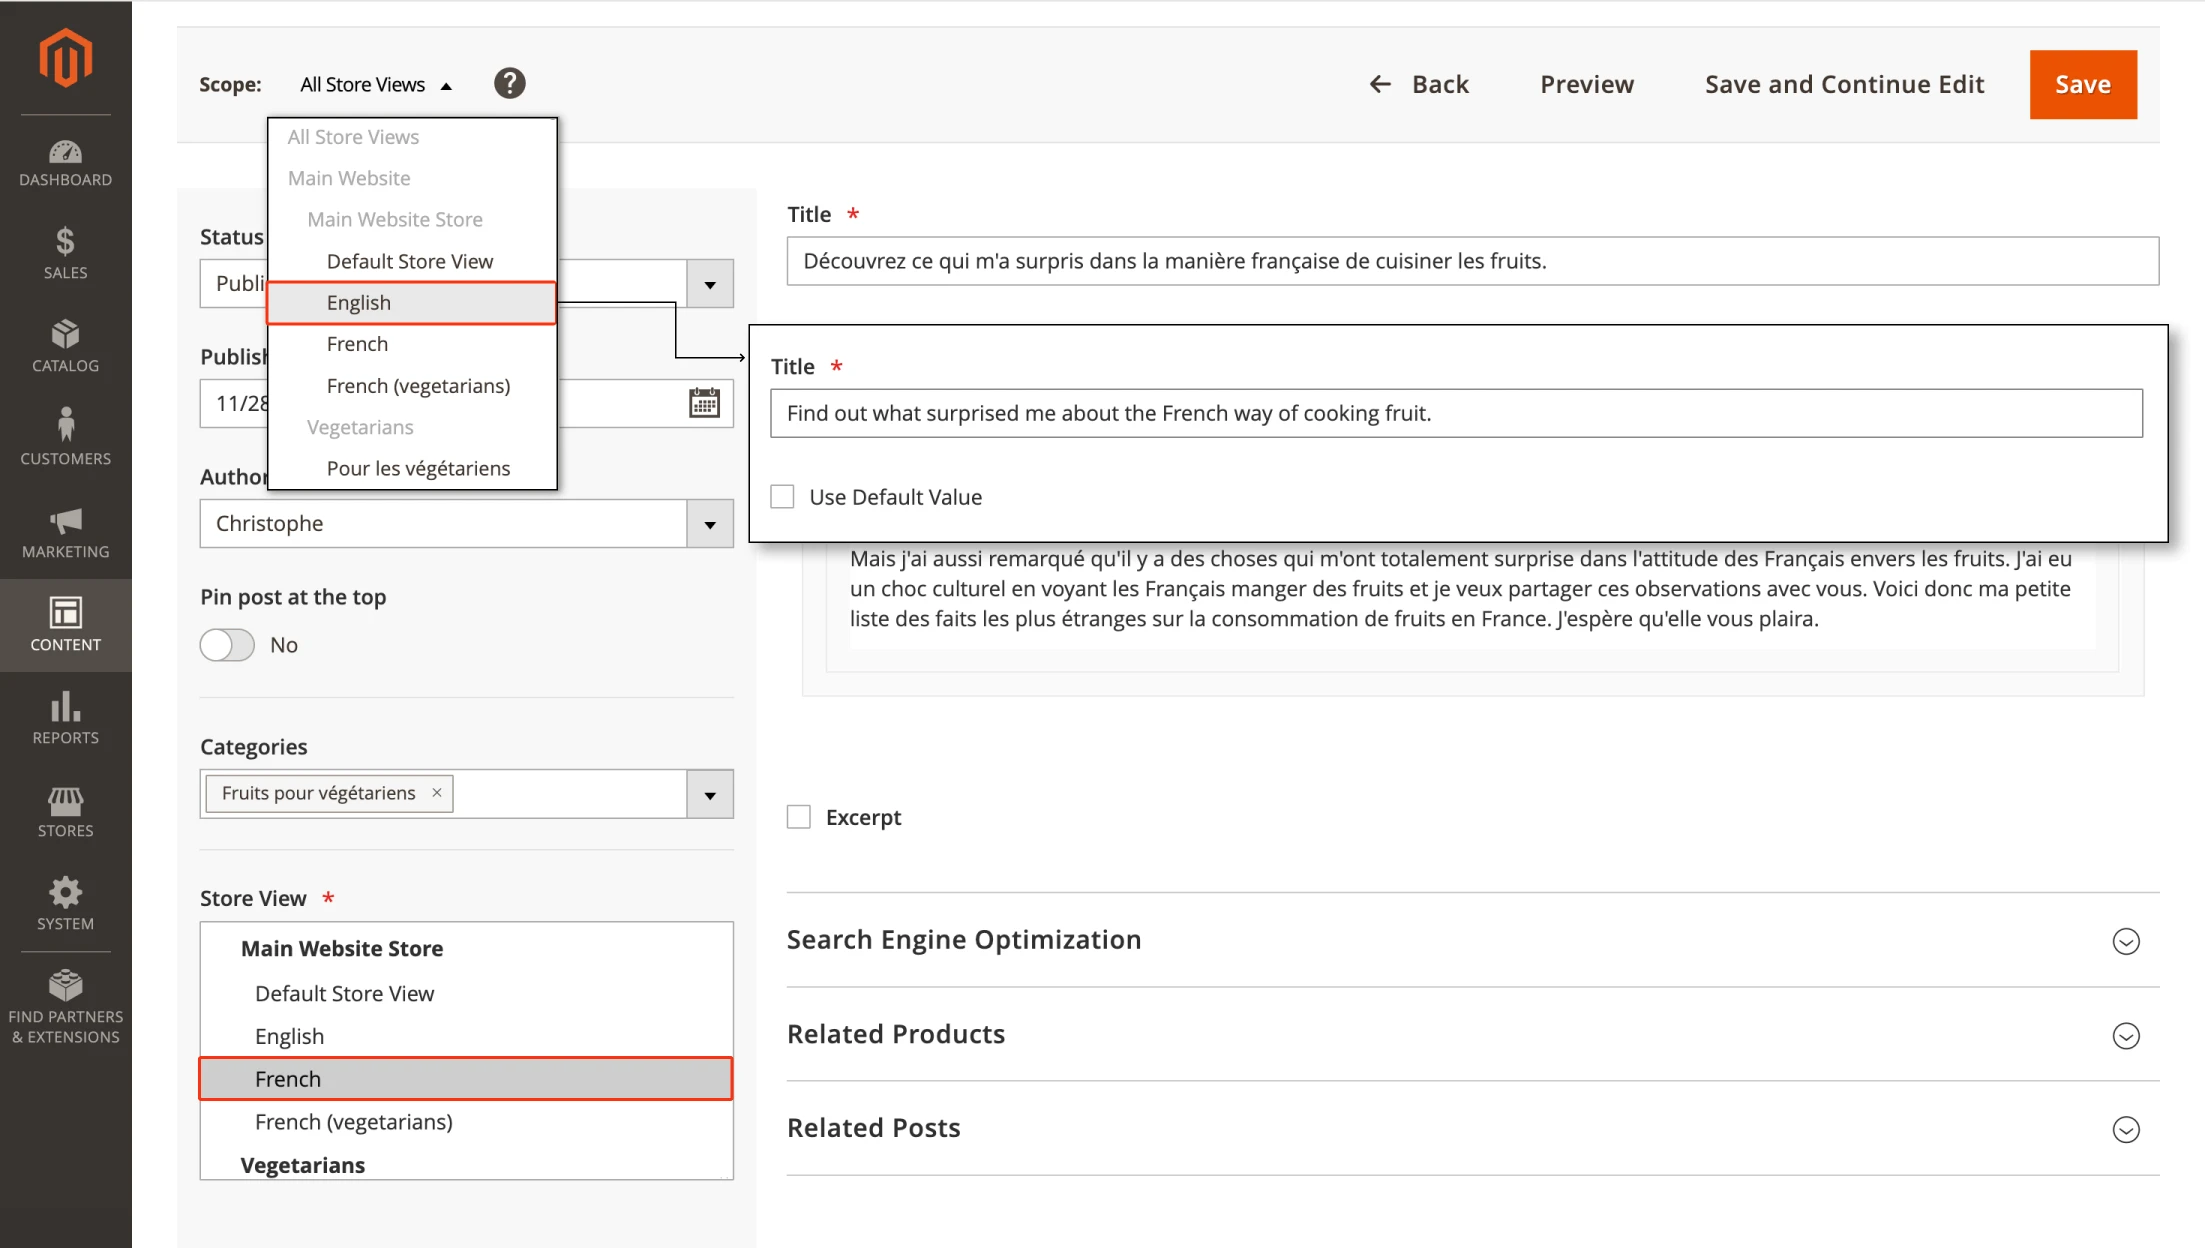Open the scope help tooltip icon
Screen dimensions: 2205x1248
point(509,83)
